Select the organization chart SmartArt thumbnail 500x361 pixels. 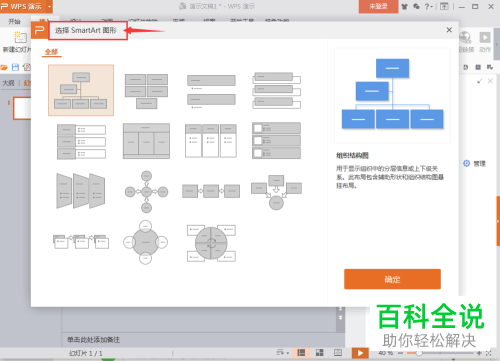click(x=81, y=90)
